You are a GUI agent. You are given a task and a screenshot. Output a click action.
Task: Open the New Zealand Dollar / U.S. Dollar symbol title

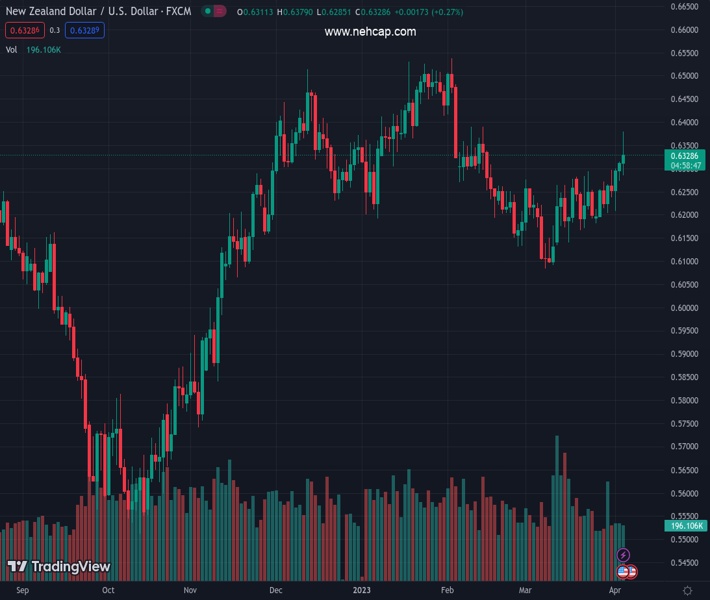point(98,11)
